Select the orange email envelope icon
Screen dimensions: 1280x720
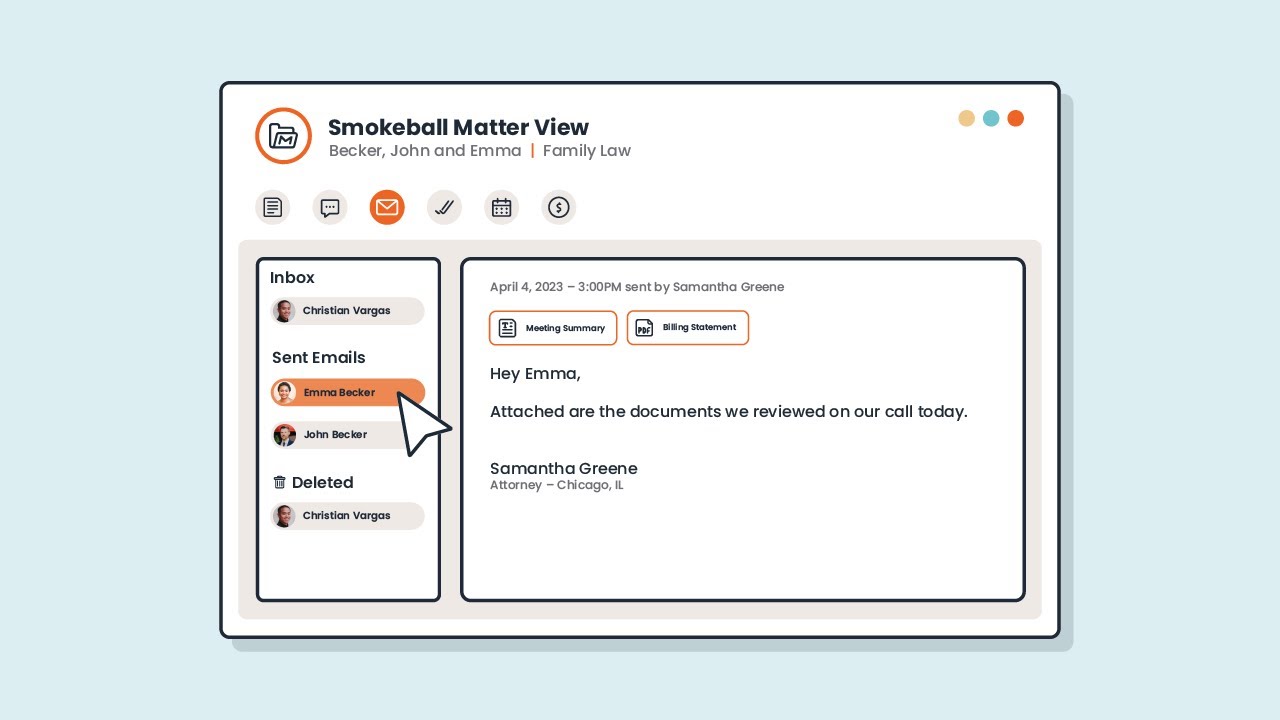tap(387, 207)
